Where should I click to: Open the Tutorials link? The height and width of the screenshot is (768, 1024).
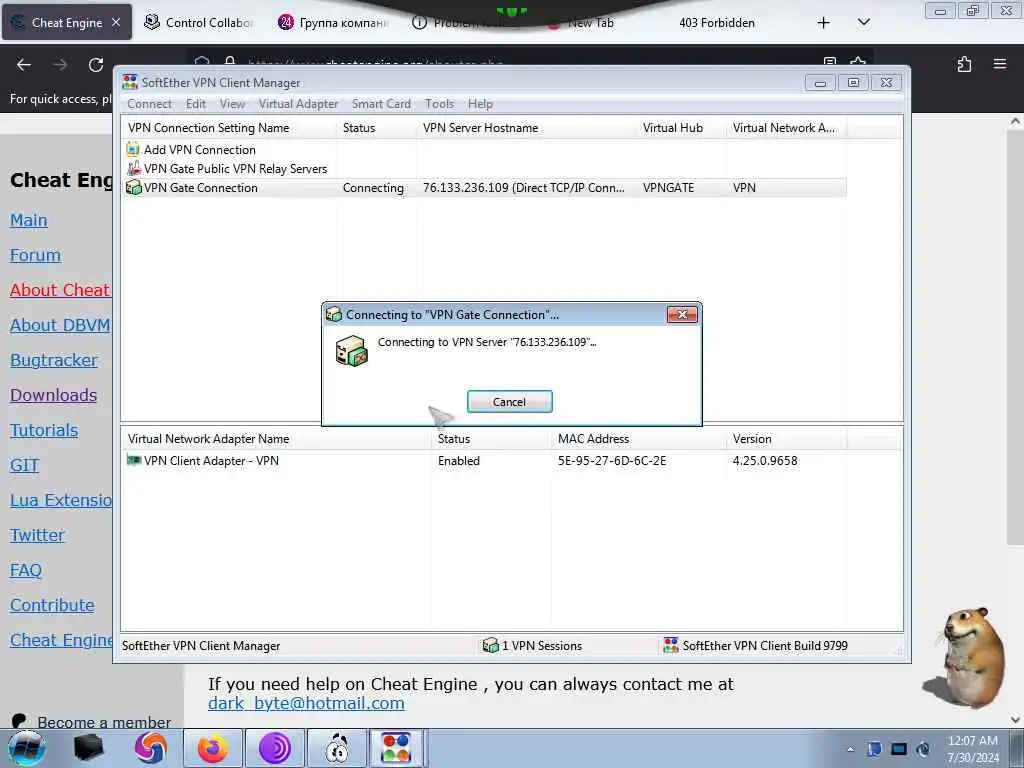44,430
